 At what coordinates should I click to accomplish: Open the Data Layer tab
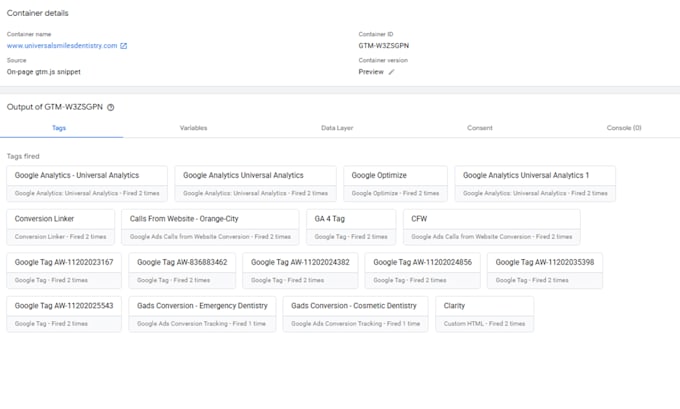[x=337, y=128]
